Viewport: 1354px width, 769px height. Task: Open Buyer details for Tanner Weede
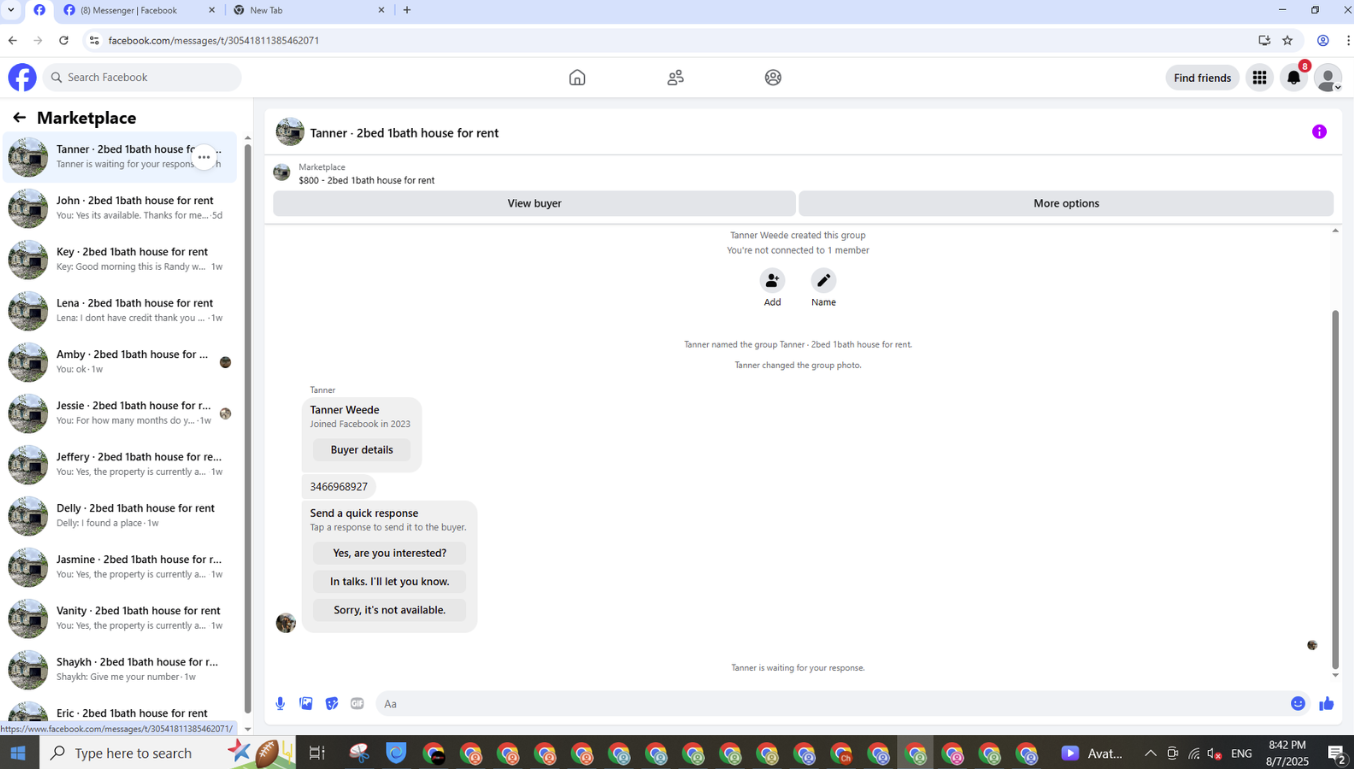tap(362, 450)
